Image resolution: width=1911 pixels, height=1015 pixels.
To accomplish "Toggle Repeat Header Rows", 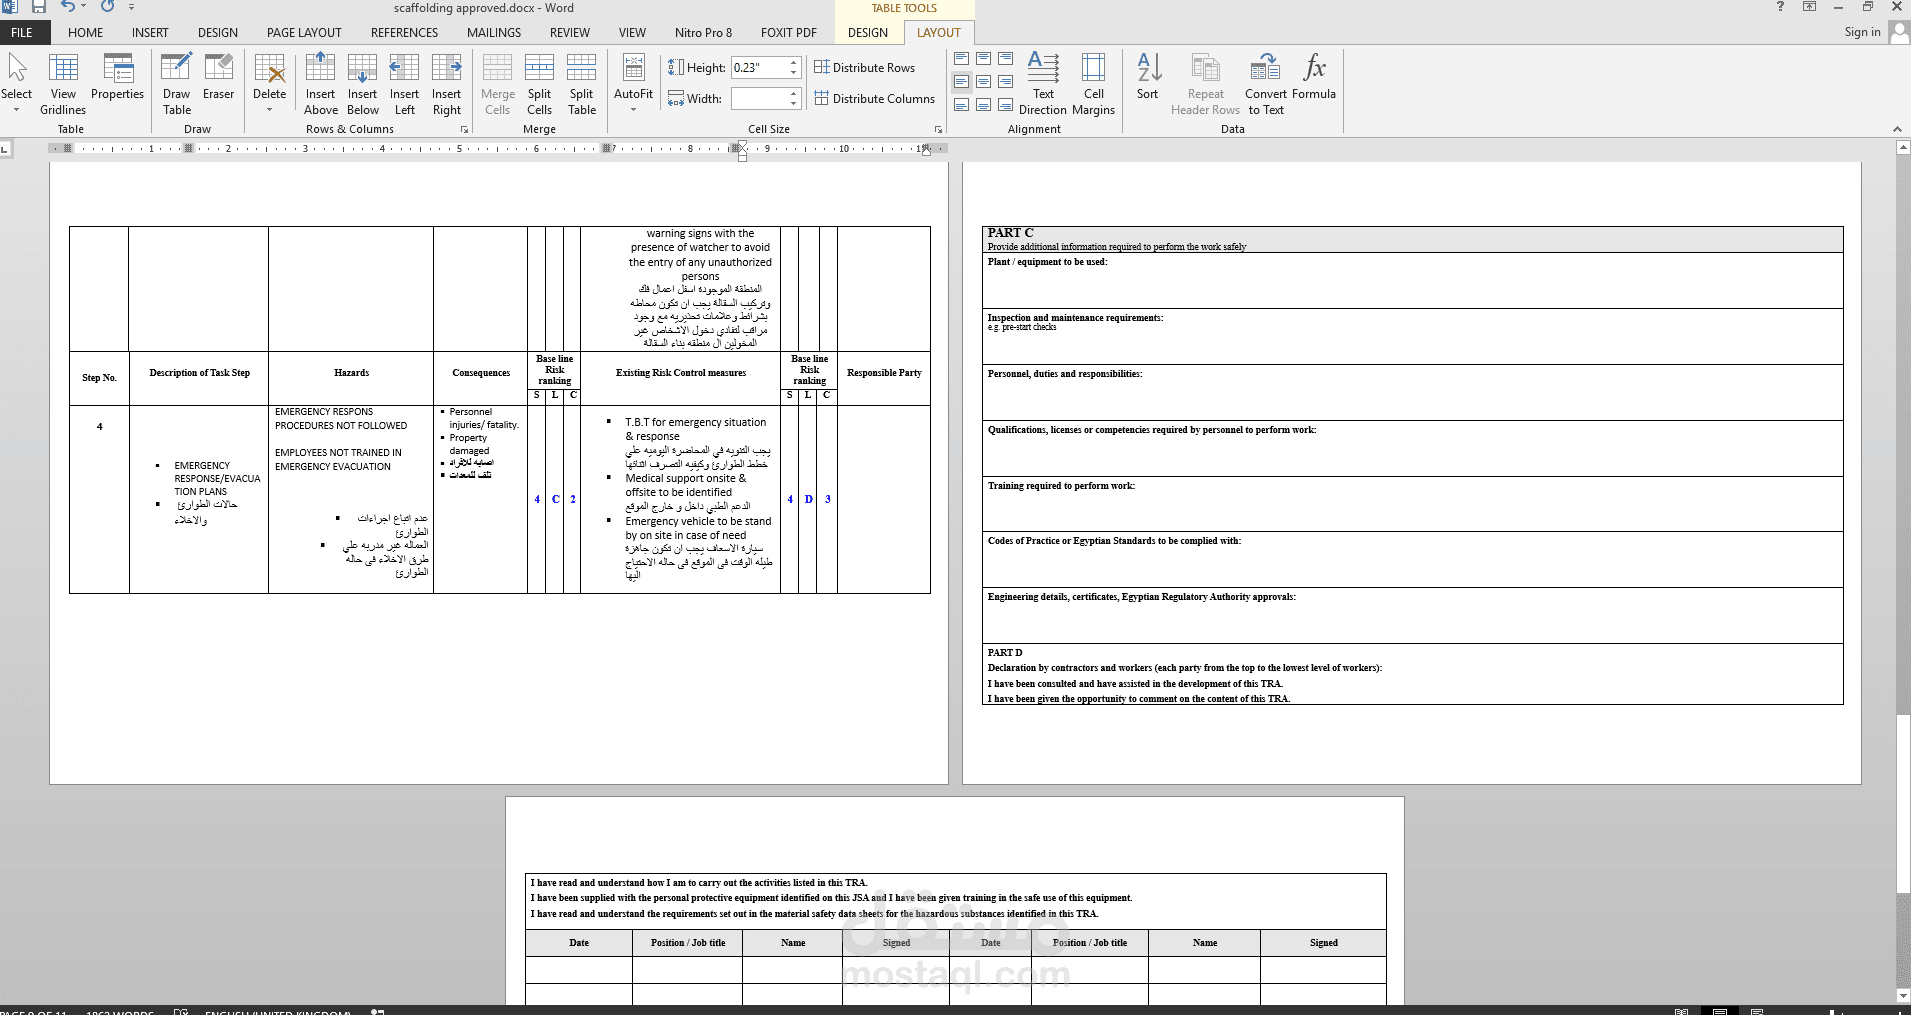I will pyautogui.click(x=1205, y=85).
